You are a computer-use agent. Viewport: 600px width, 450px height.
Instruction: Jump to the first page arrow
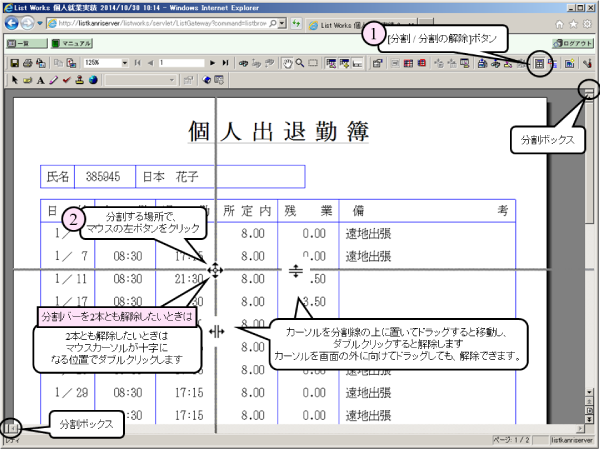(x=138, y=63)
